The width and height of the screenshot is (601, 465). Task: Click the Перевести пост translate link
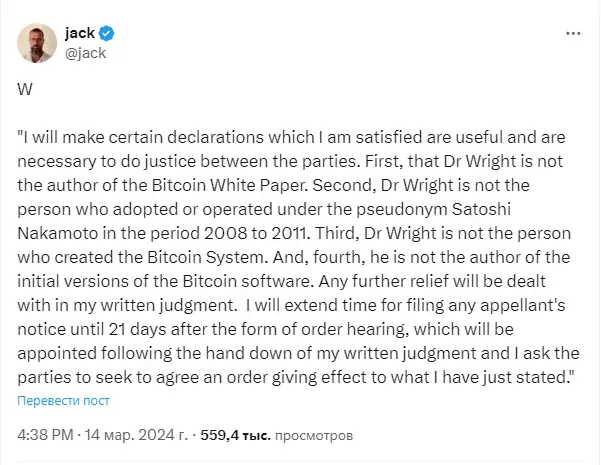[63, 401]
